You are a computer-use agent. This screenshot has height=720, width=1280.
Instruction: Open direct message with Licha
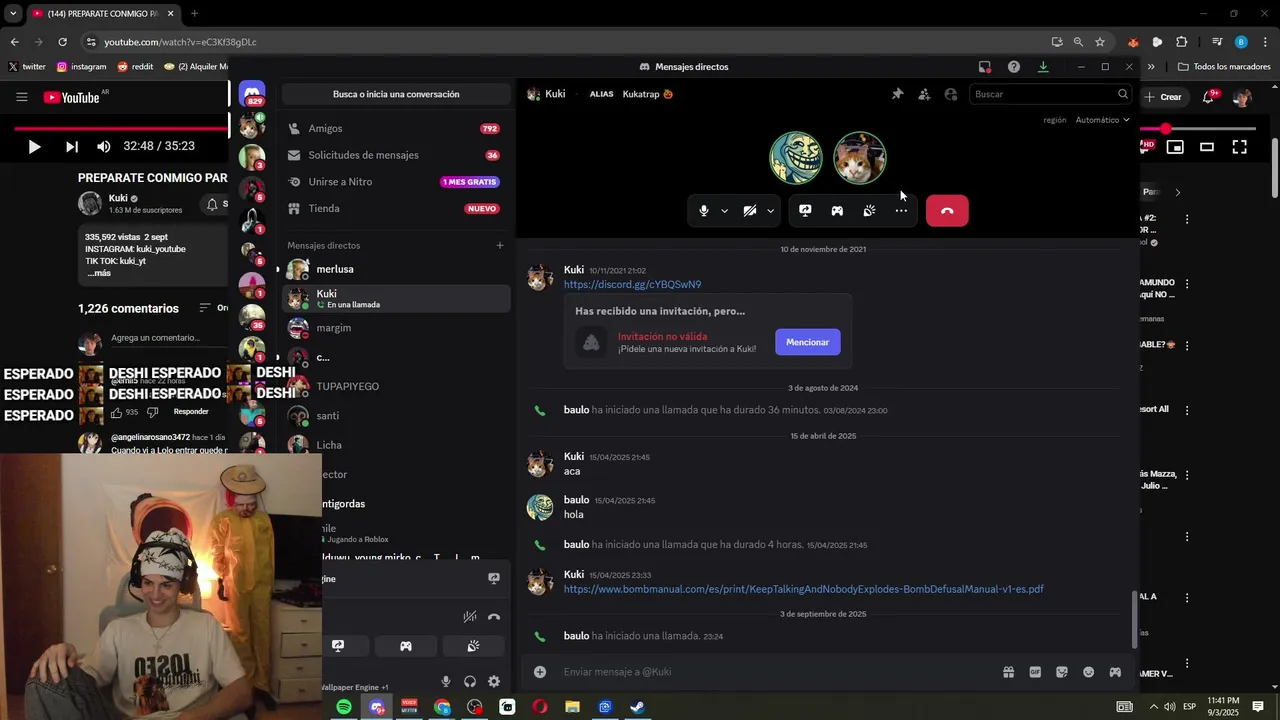[x=396, y=445]
